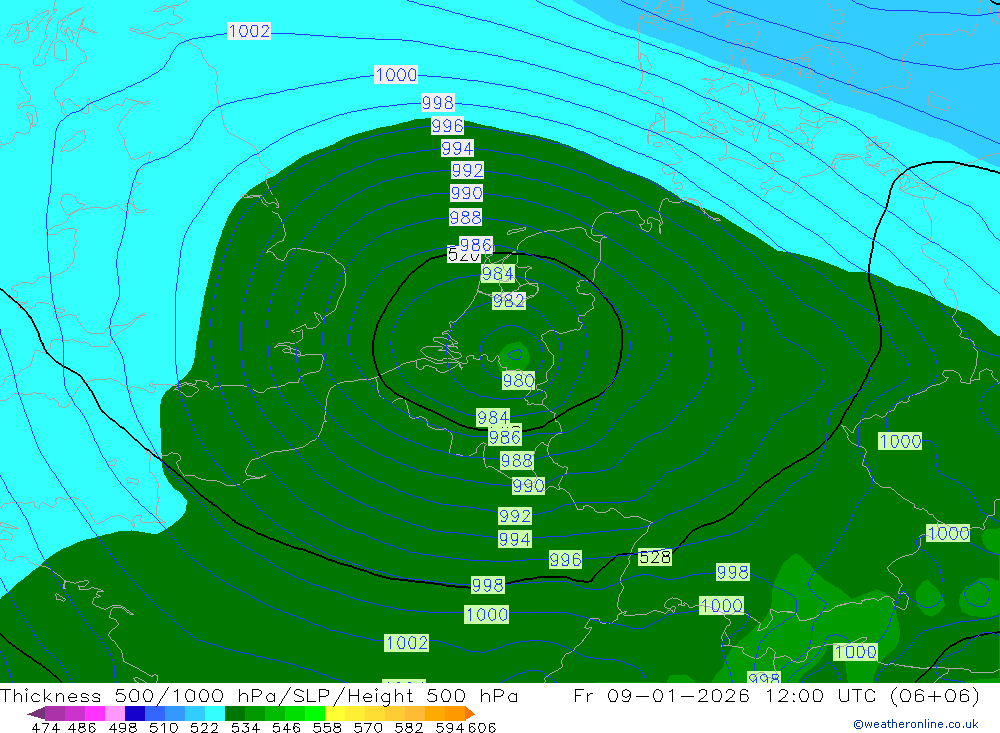
Task: Click the 994 isobar label in white box
Action: 457,149
